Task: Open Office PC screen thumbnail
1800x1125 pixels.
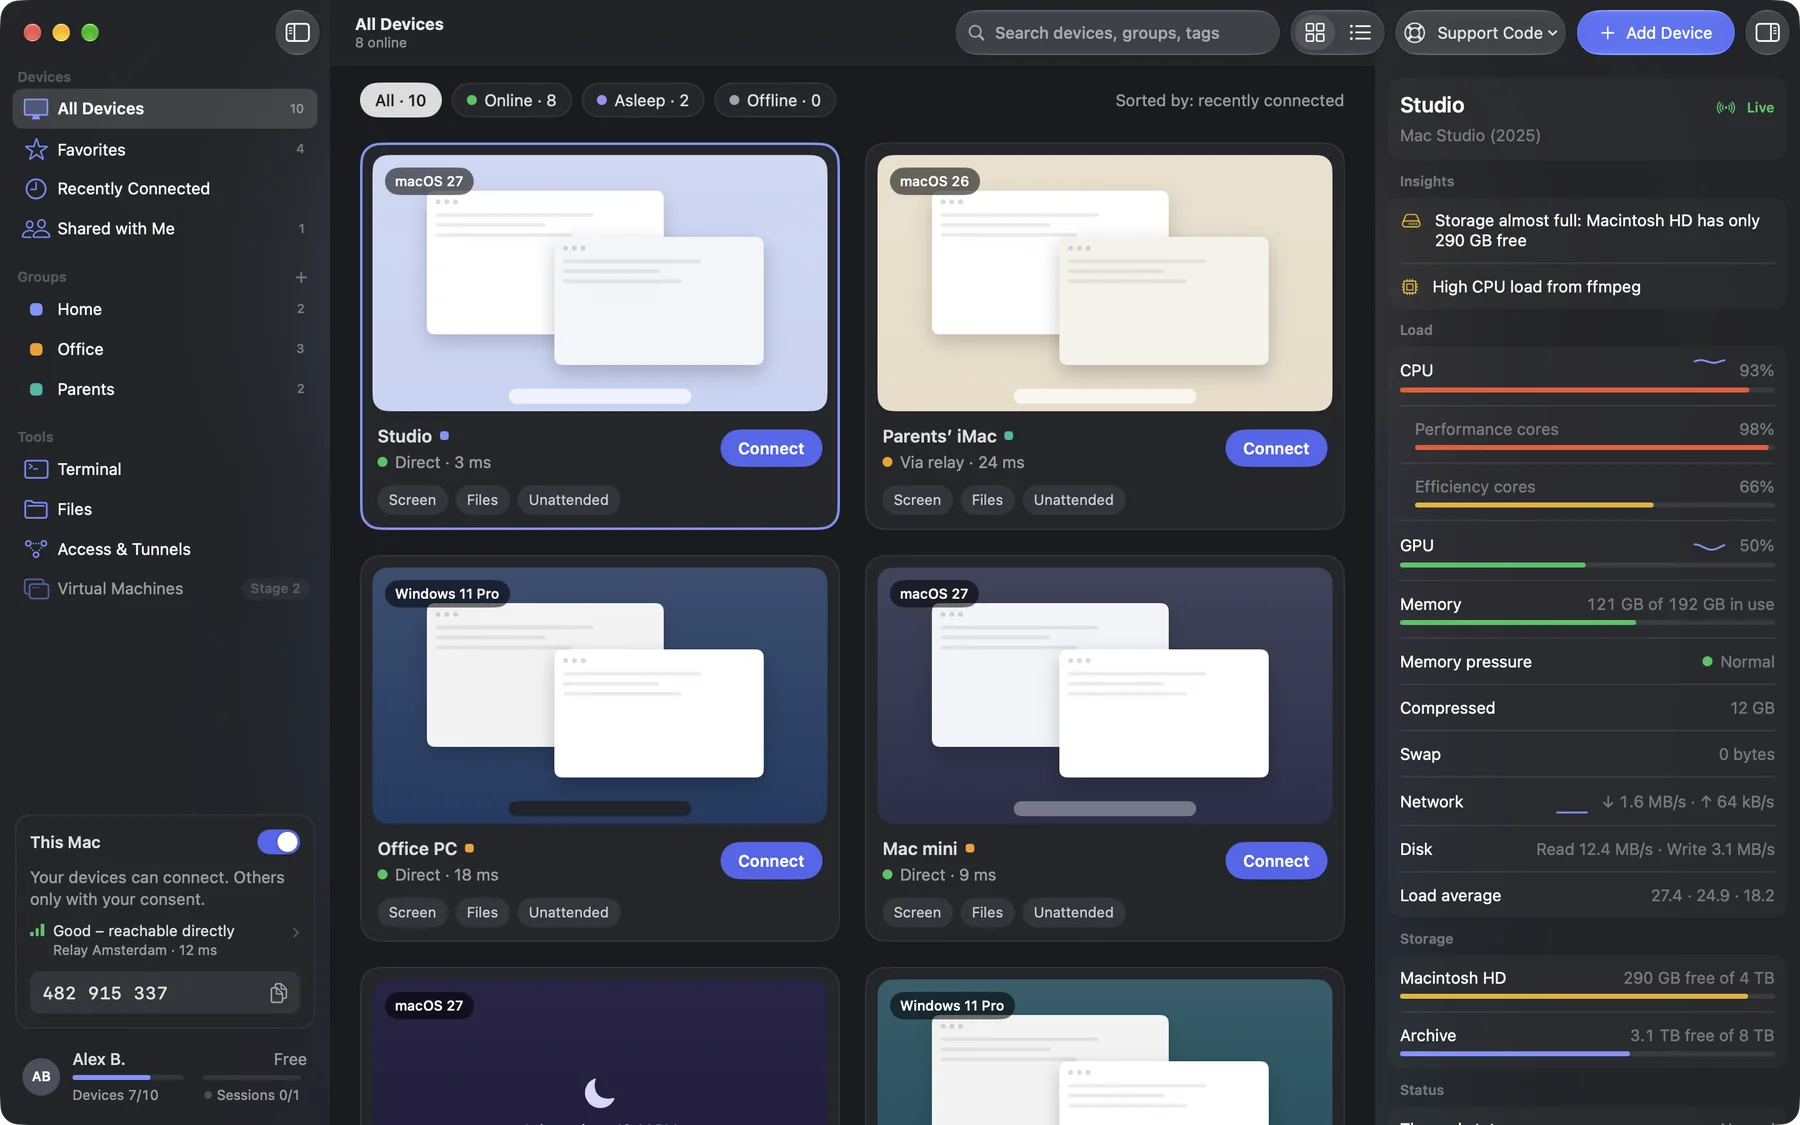Action: click(599, 695)
